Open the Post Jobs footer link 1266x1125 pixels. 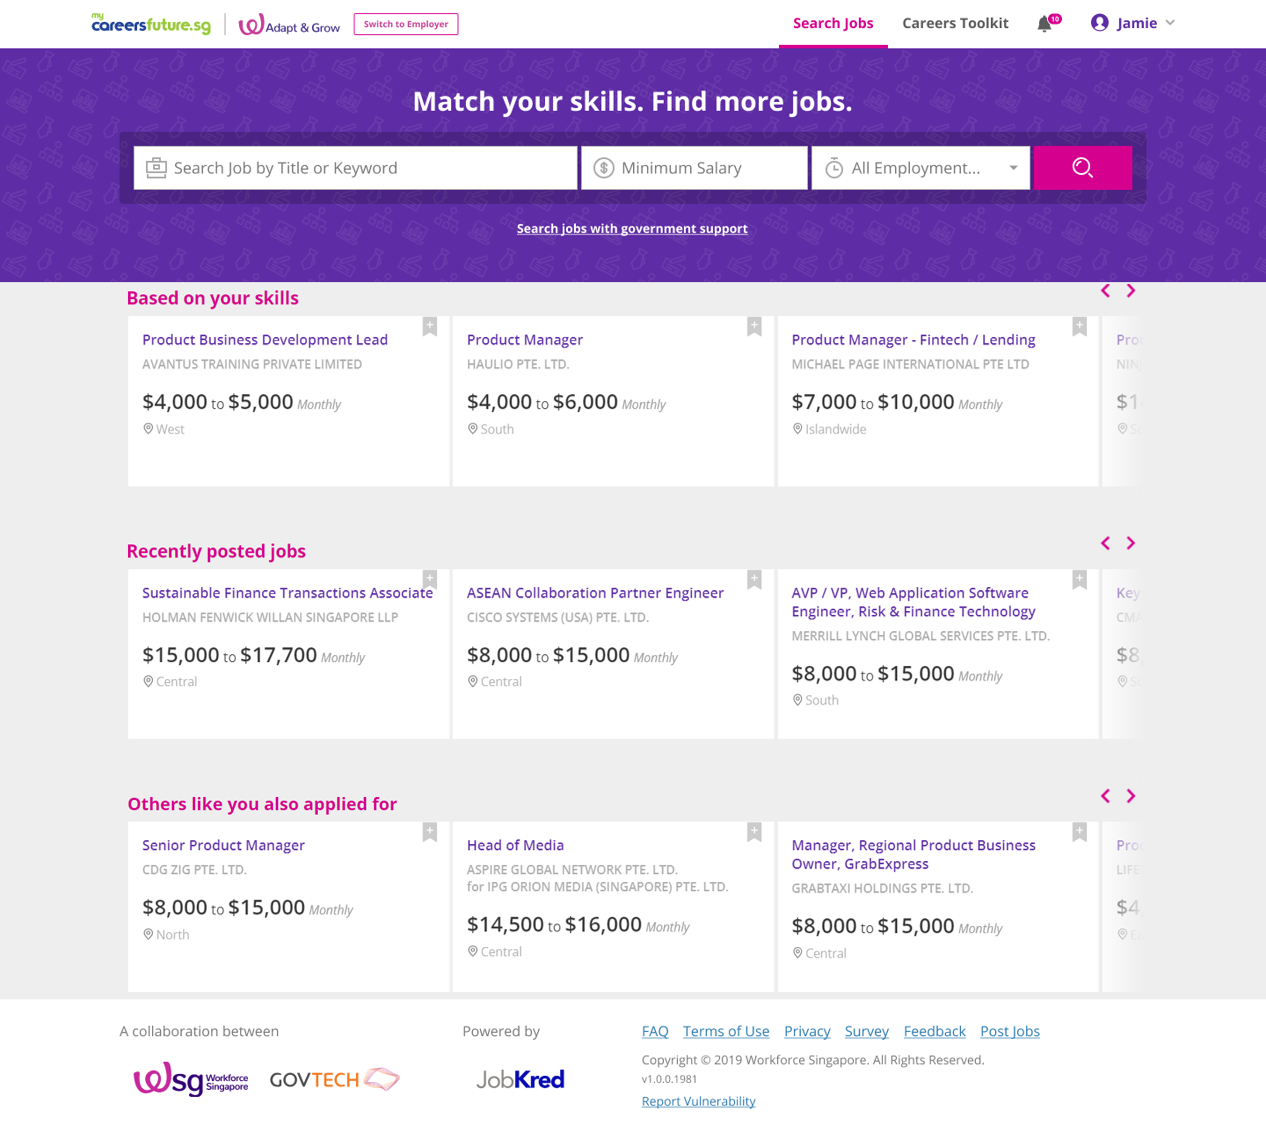pyautogui.click(x=1010, y=1031)
